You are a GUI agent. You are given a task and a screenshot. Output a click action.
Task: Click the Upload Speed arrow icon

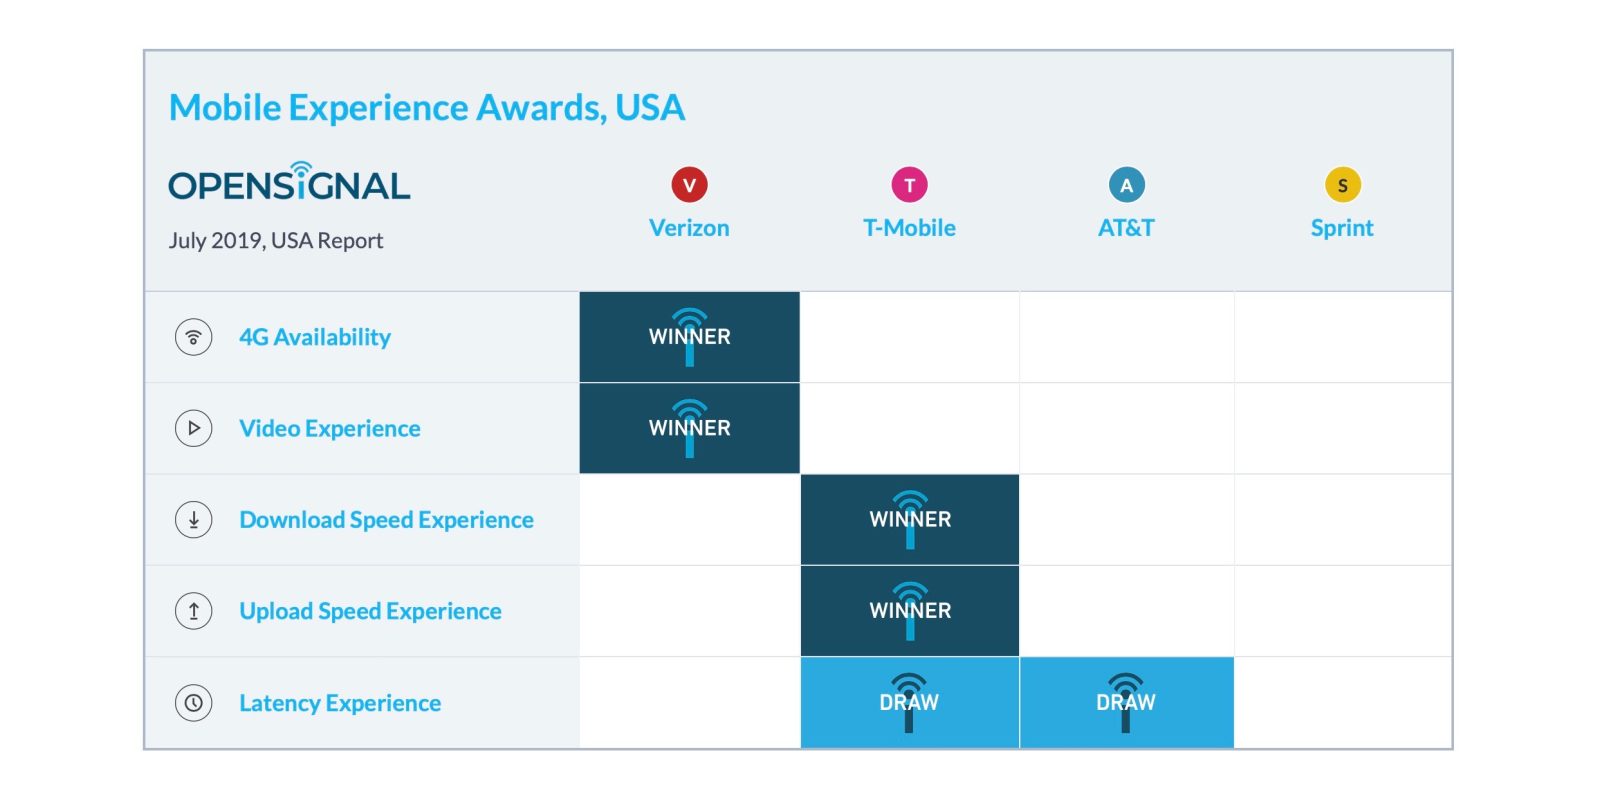(x=194, y=611)
